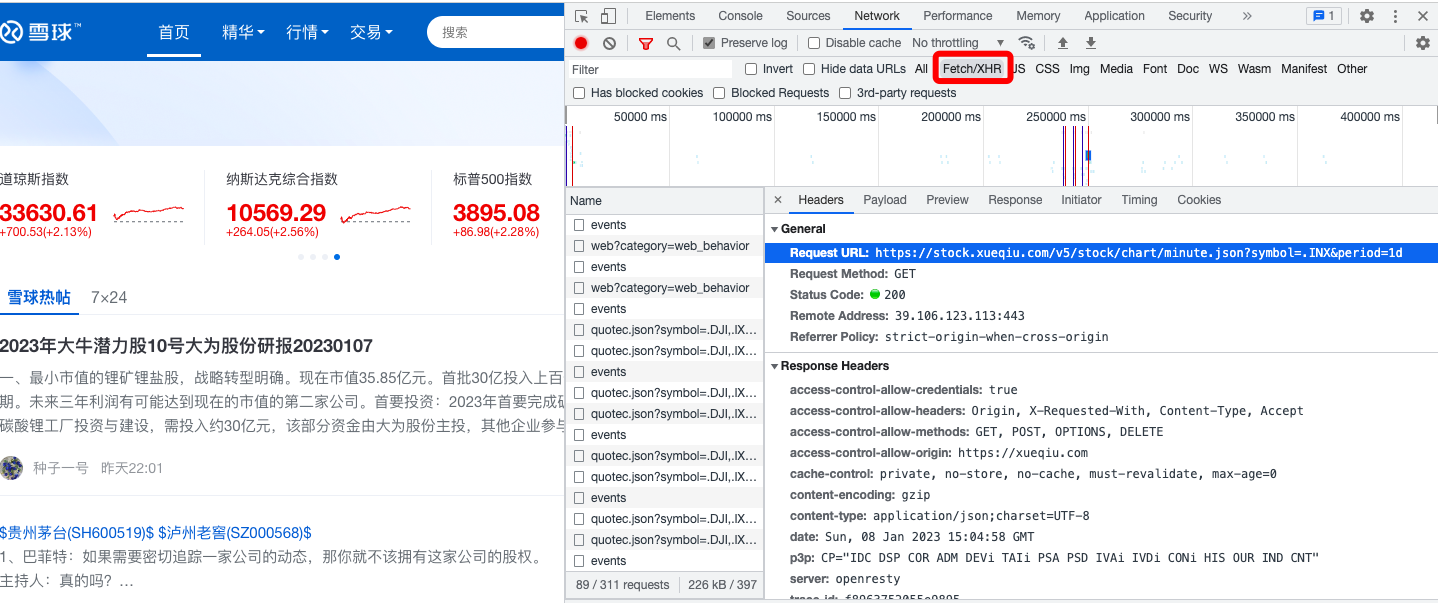Stop recording network log with red button
The width and height of the screenshot is (1438, 603).
[x=581, y=43]
